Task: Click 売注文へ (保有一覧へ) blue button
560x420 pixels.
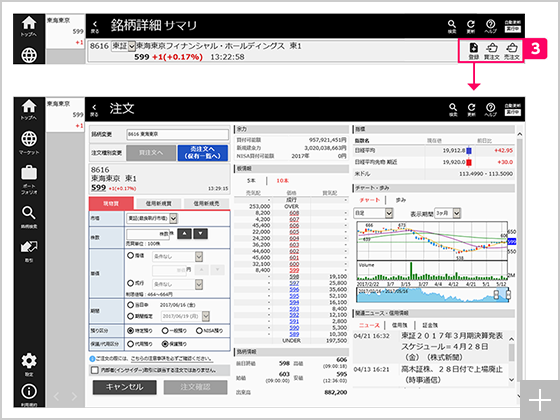Action: (x=202, y=153)
